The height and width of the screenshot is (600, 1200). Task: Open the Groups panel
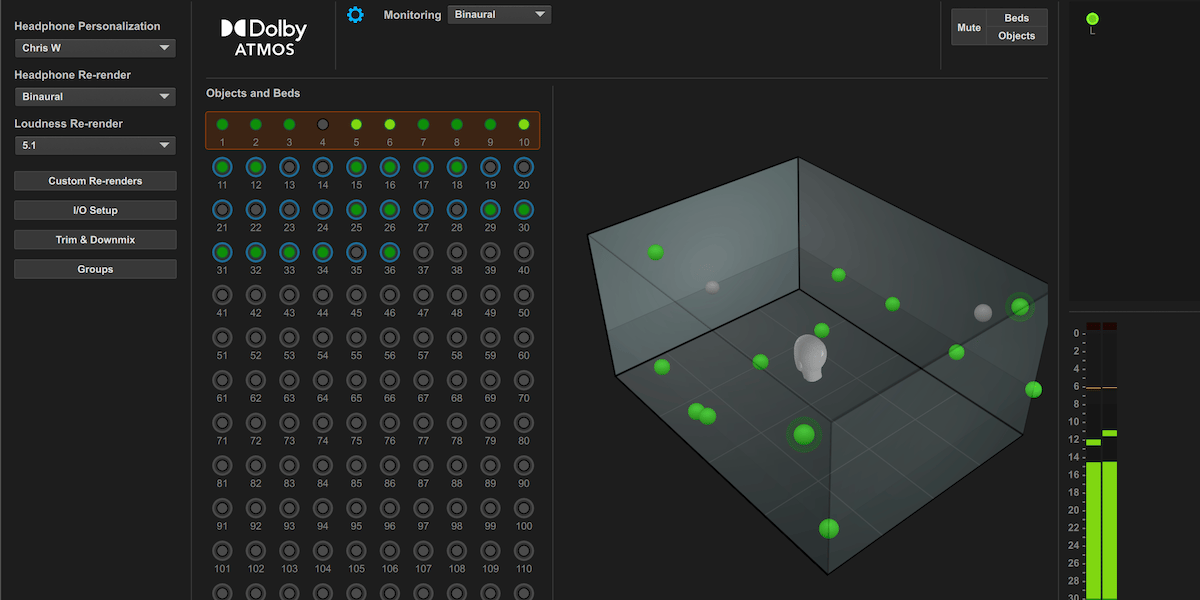click(x=95, y=269)
